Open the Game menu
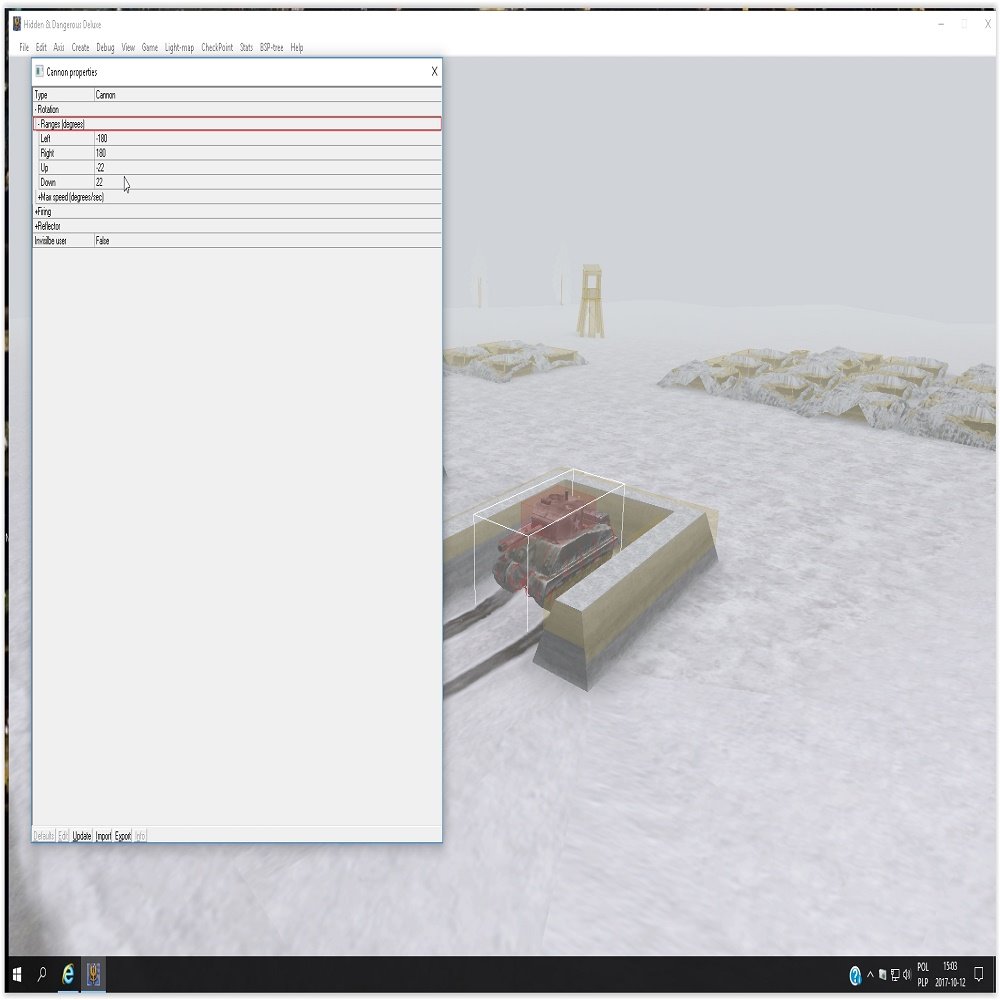The width and height of the screenshot is (1000, 1000). [150, 47]
